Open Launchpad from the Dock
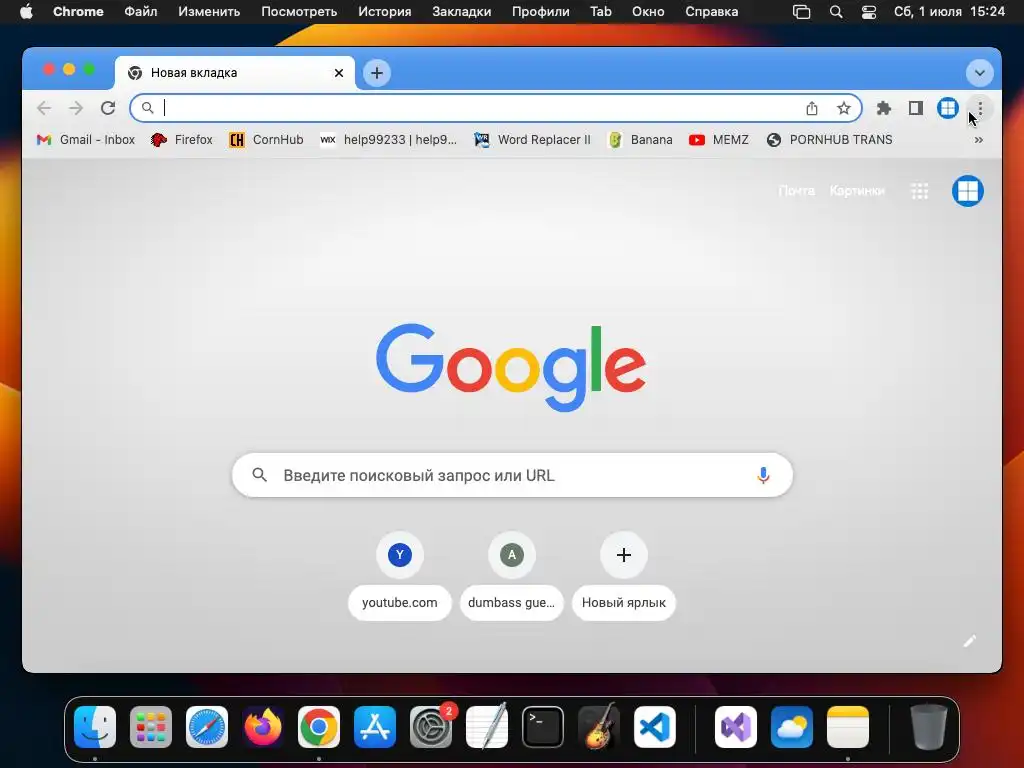Screen dimensions: 1024x768 pyautogui.click(x=151, y=727)
